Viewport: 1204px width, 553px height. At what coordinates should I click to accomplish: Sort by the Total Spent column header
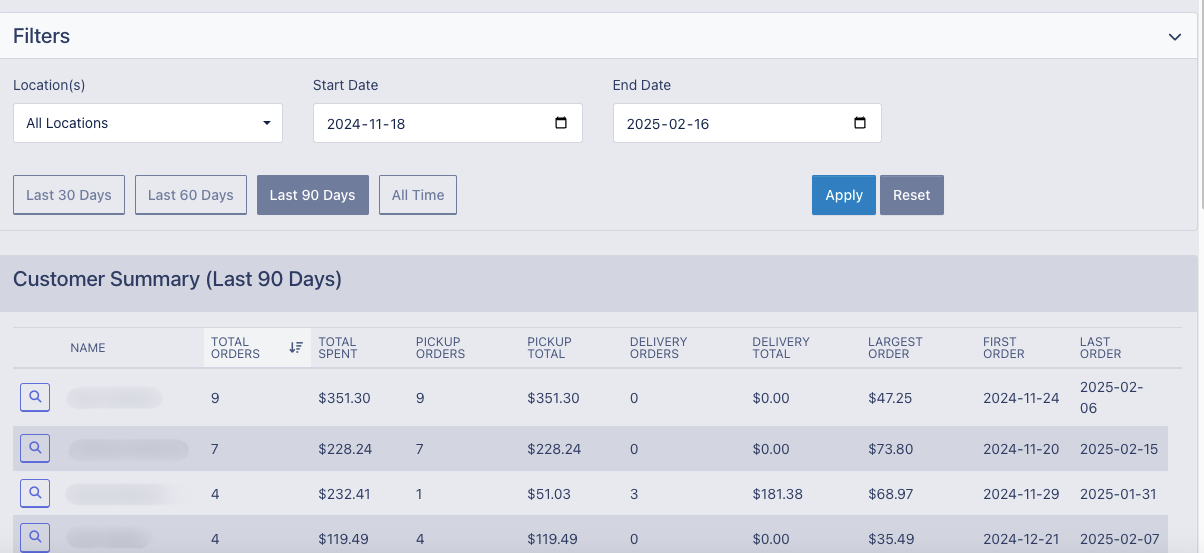point(337,348)
